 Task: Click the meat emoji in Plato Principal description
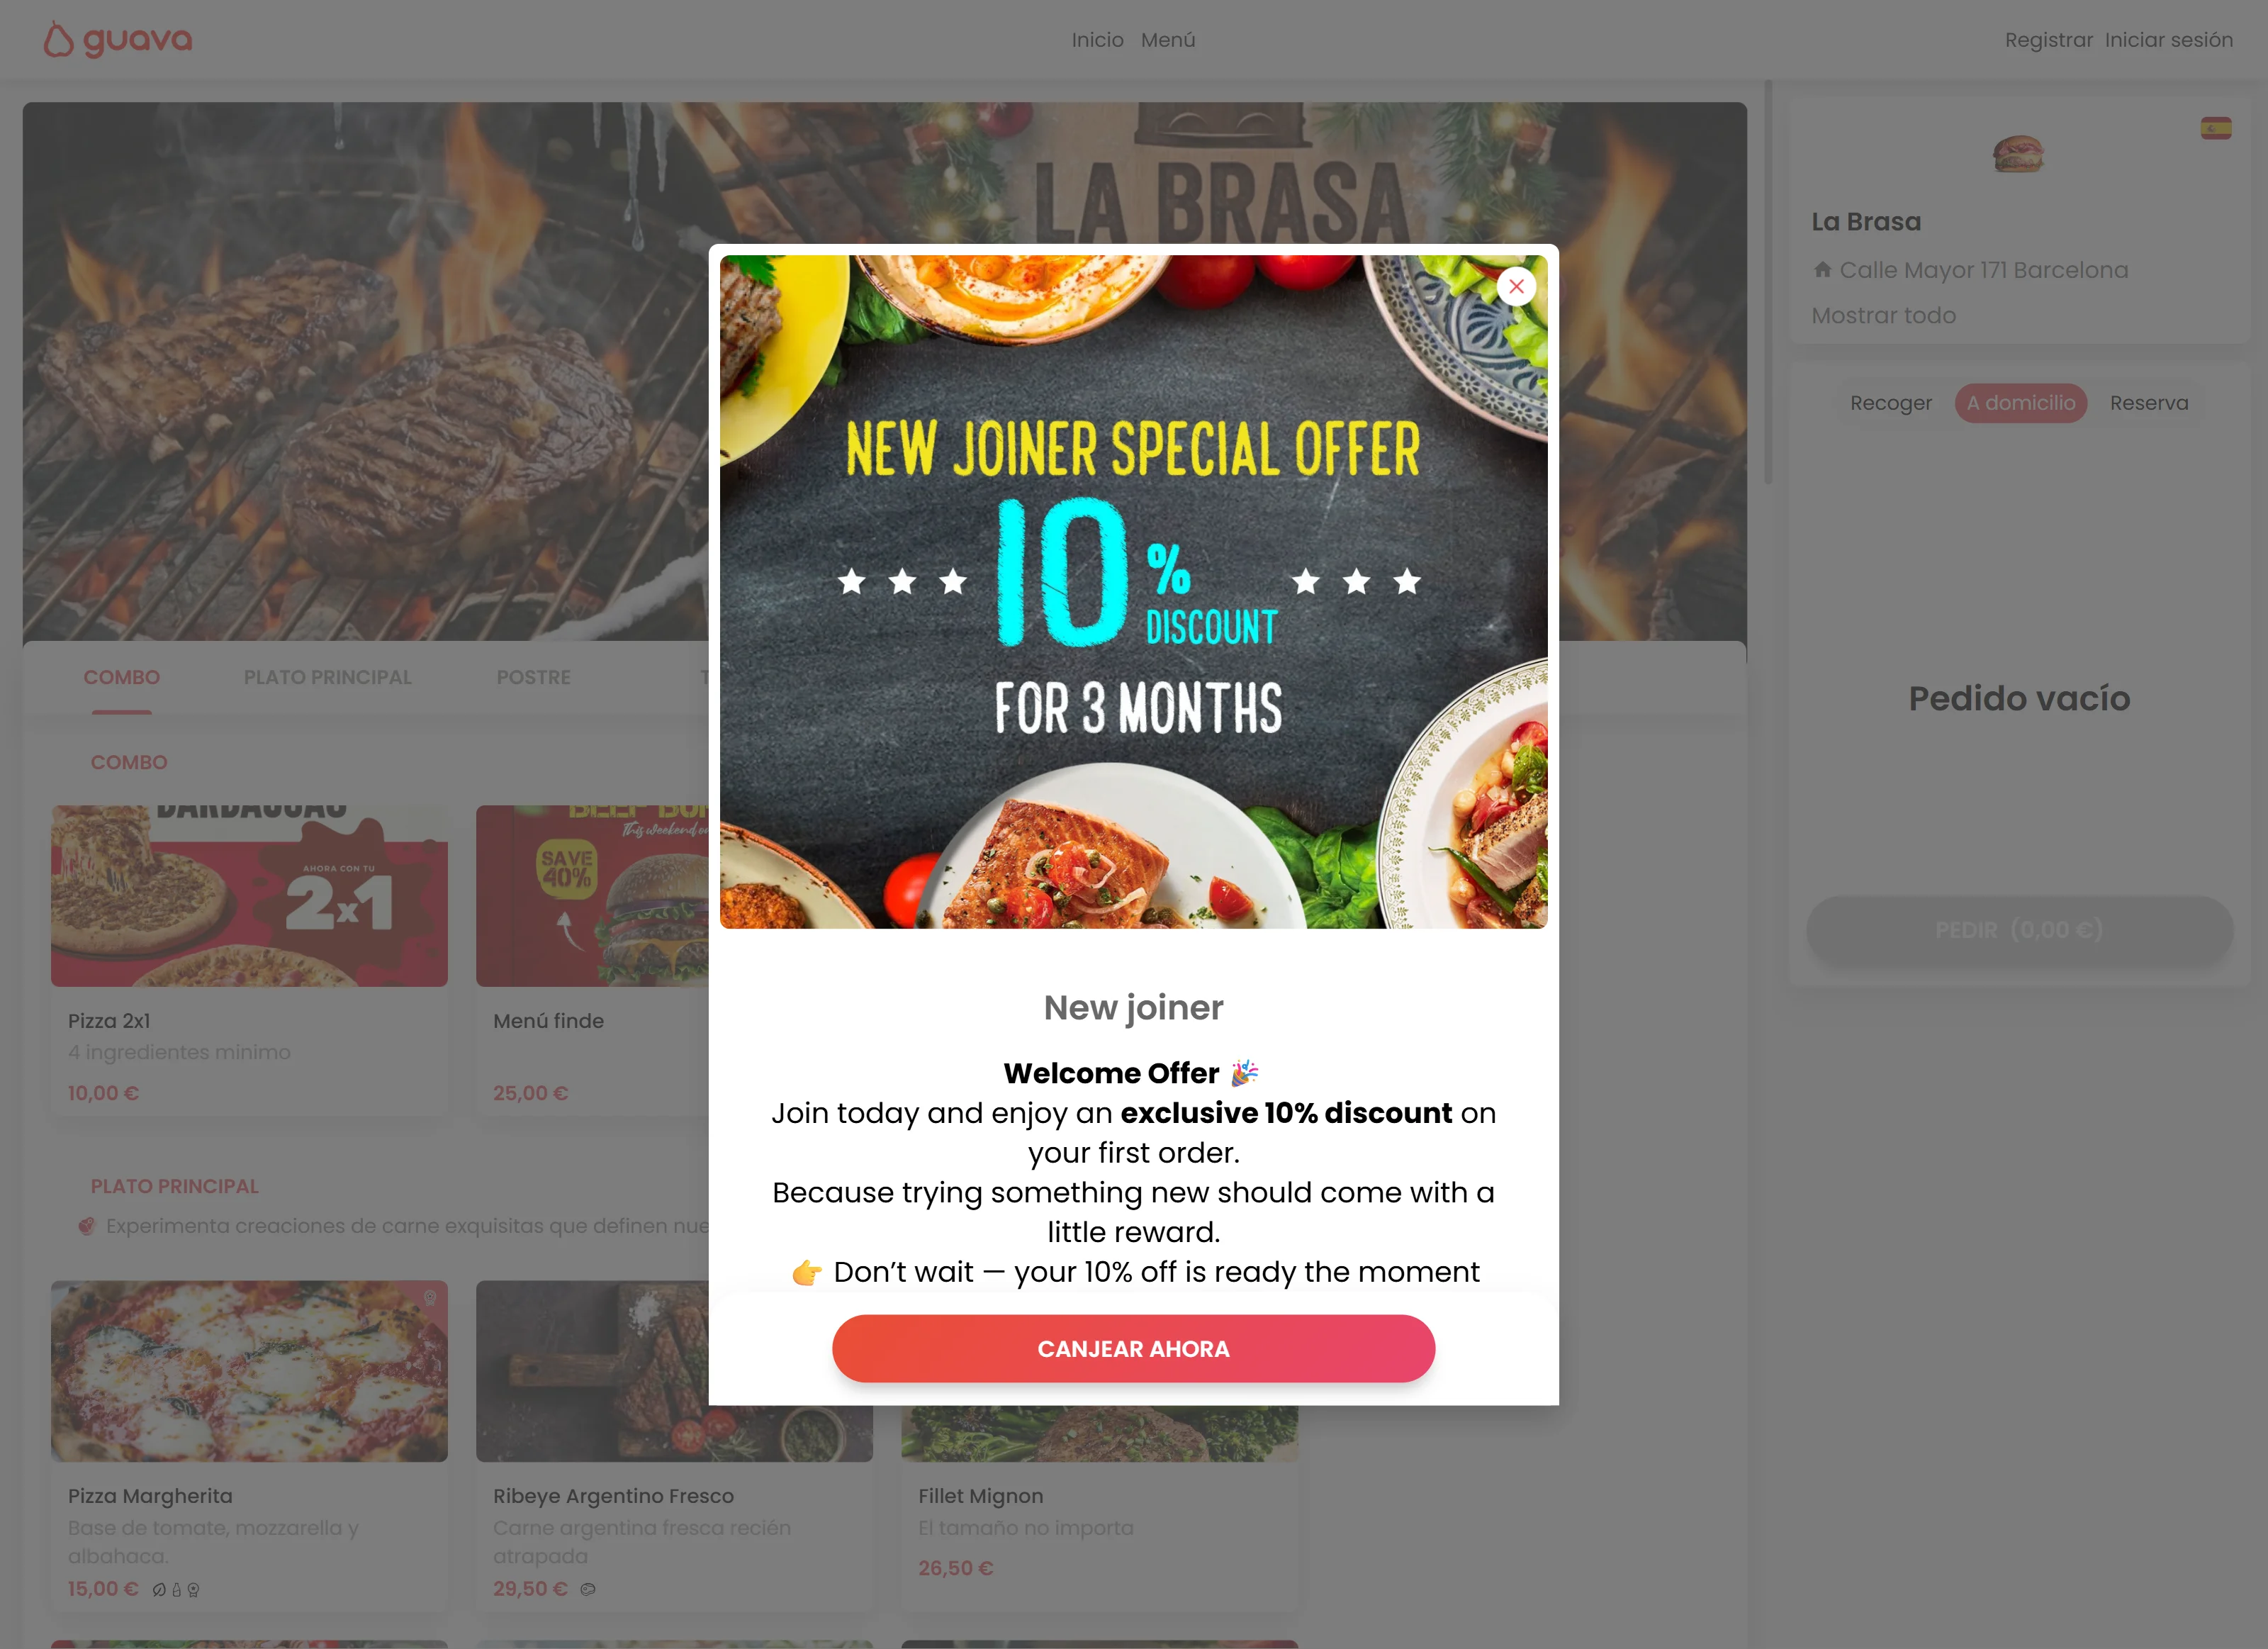pyautogui.click(x=87, y=1226)
